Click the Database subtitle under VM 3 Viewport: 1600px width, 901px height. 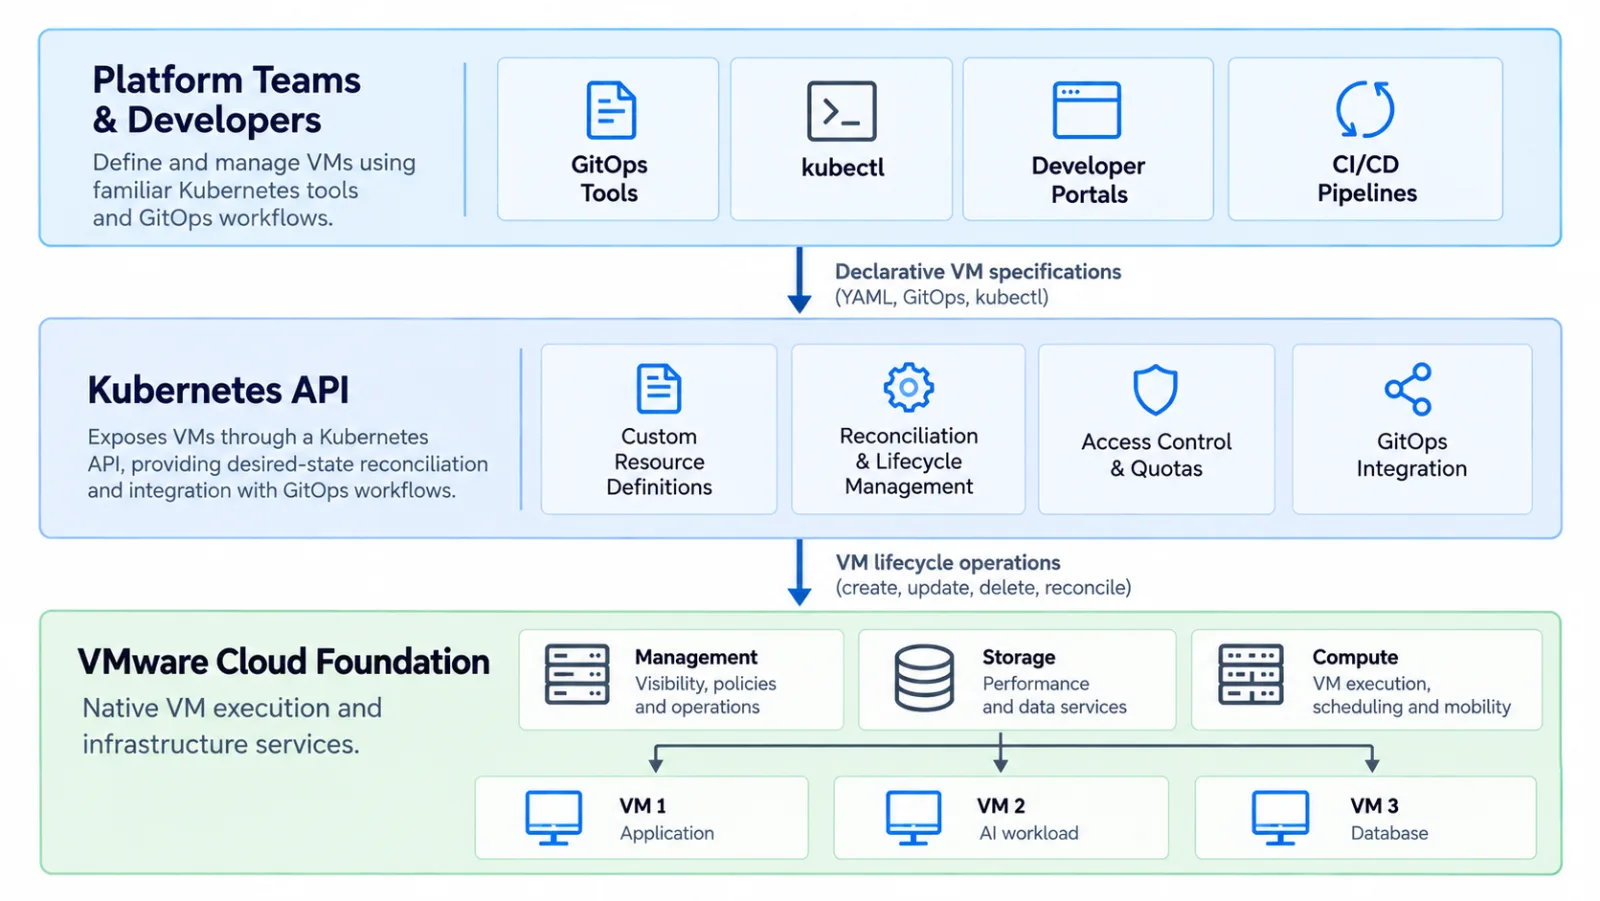(1389, 833)
